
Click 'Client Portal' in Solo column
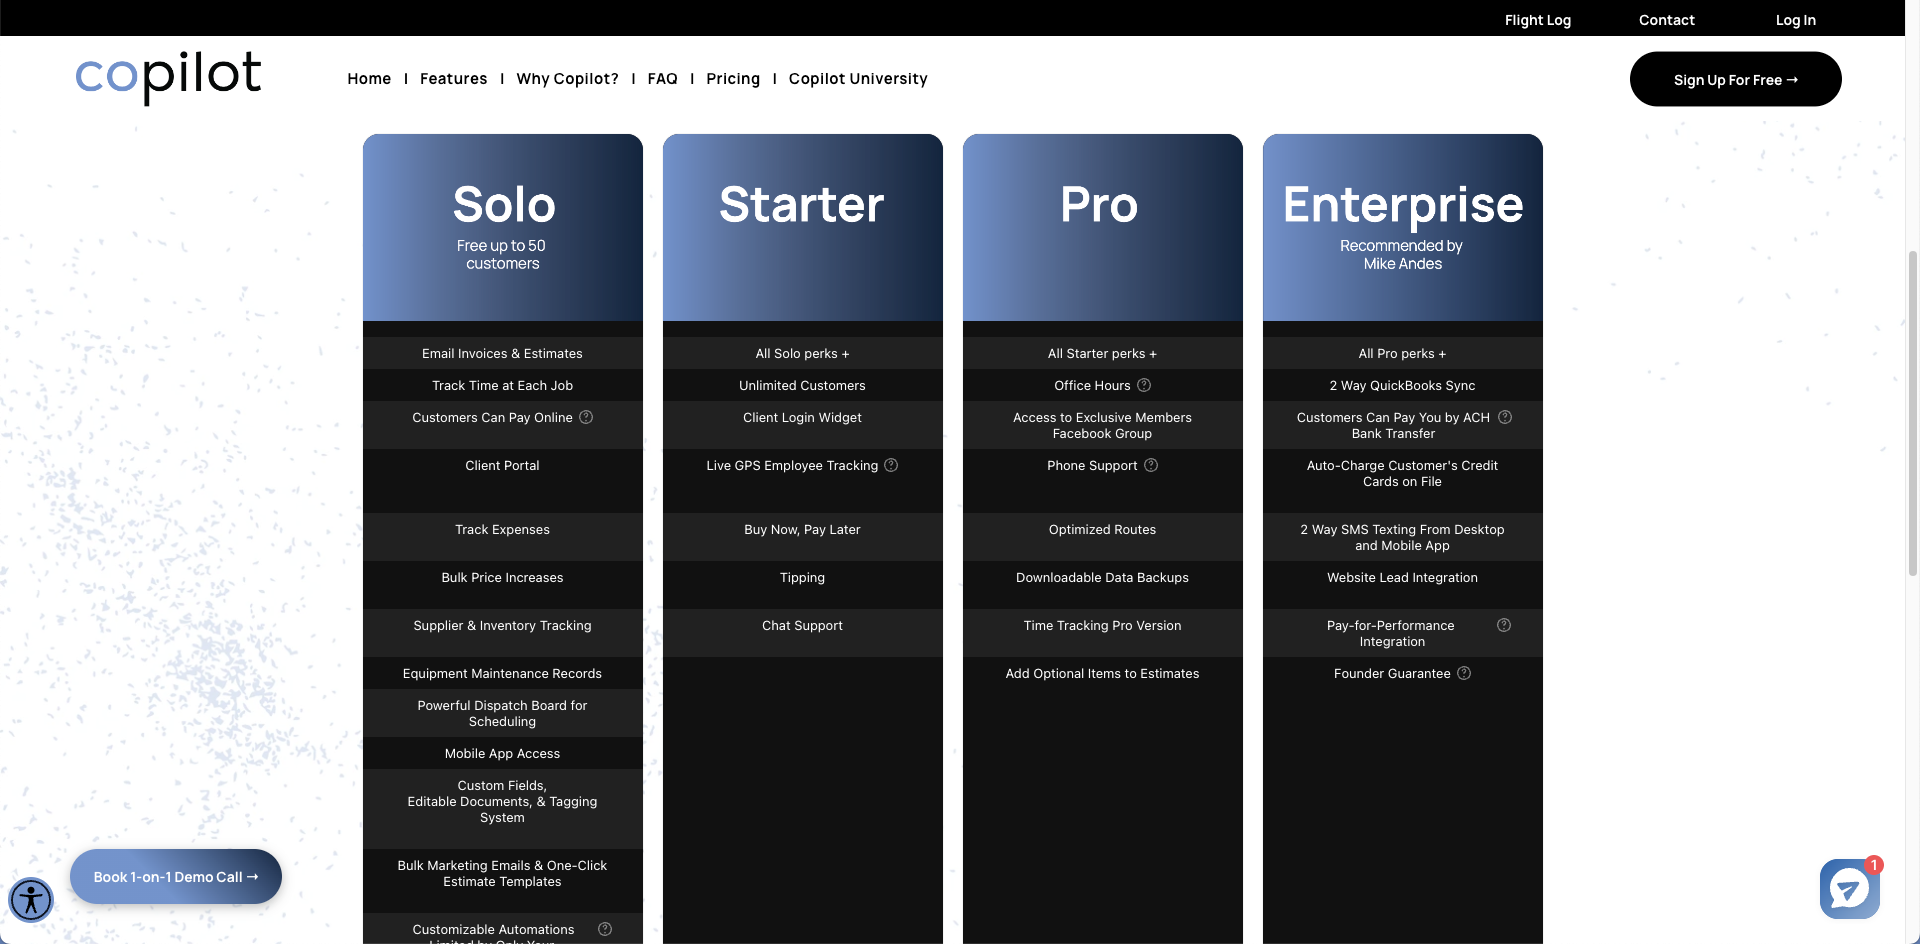[x=503, y=465]
